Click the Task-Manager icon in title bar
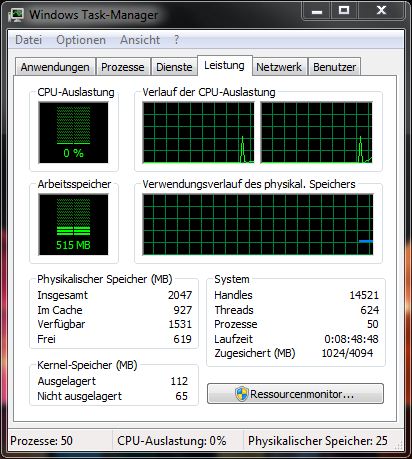Viewport: 412px width, 459px height. coord(16,15)
